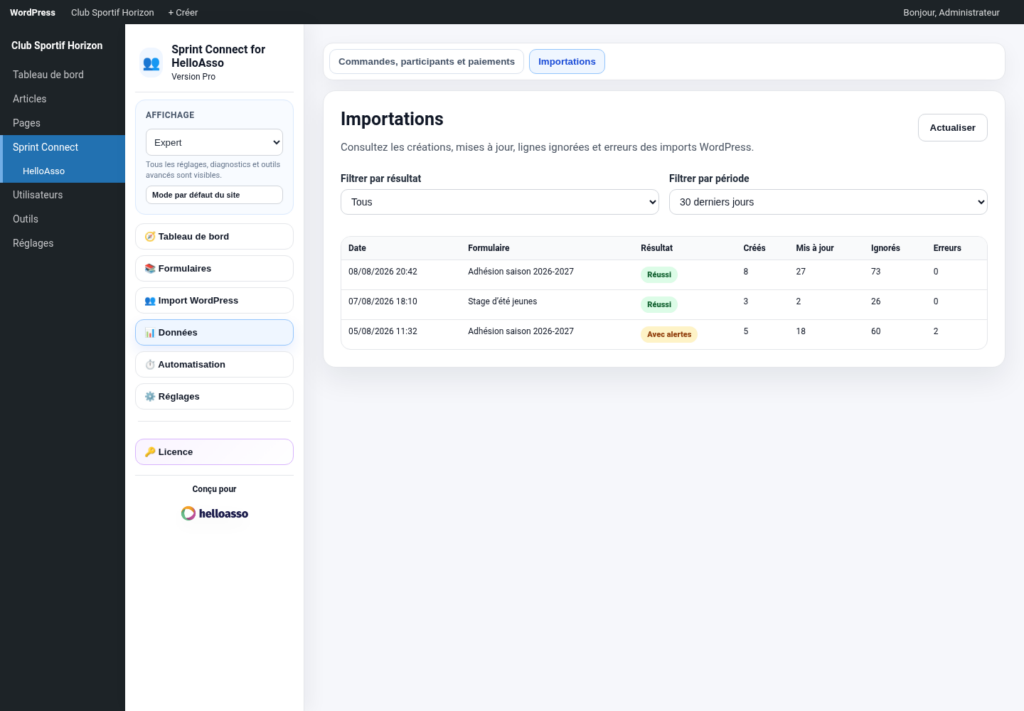Click the stopwatch icon beside Automatisation
The width and height of the screenshot is (1024, 711).
[x=150, y=364]
